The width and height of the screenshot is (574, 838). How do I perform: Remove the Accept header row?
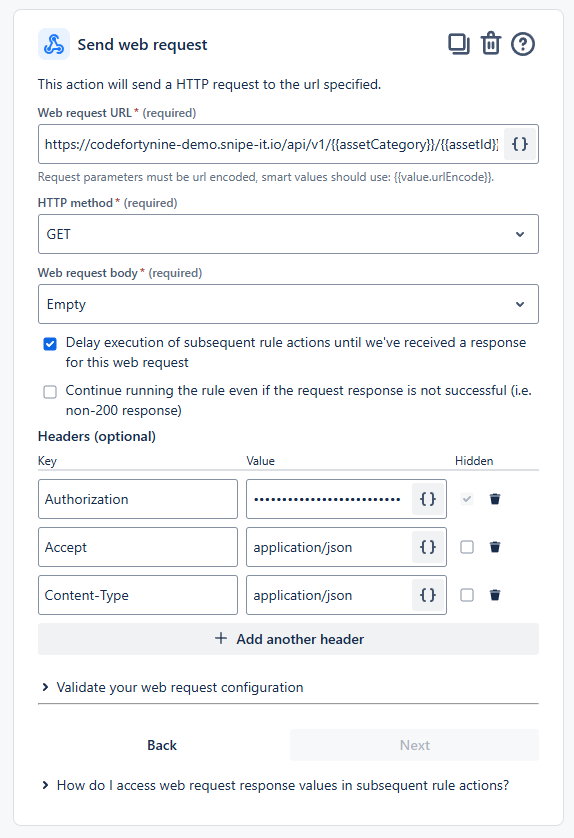(495, 547)
